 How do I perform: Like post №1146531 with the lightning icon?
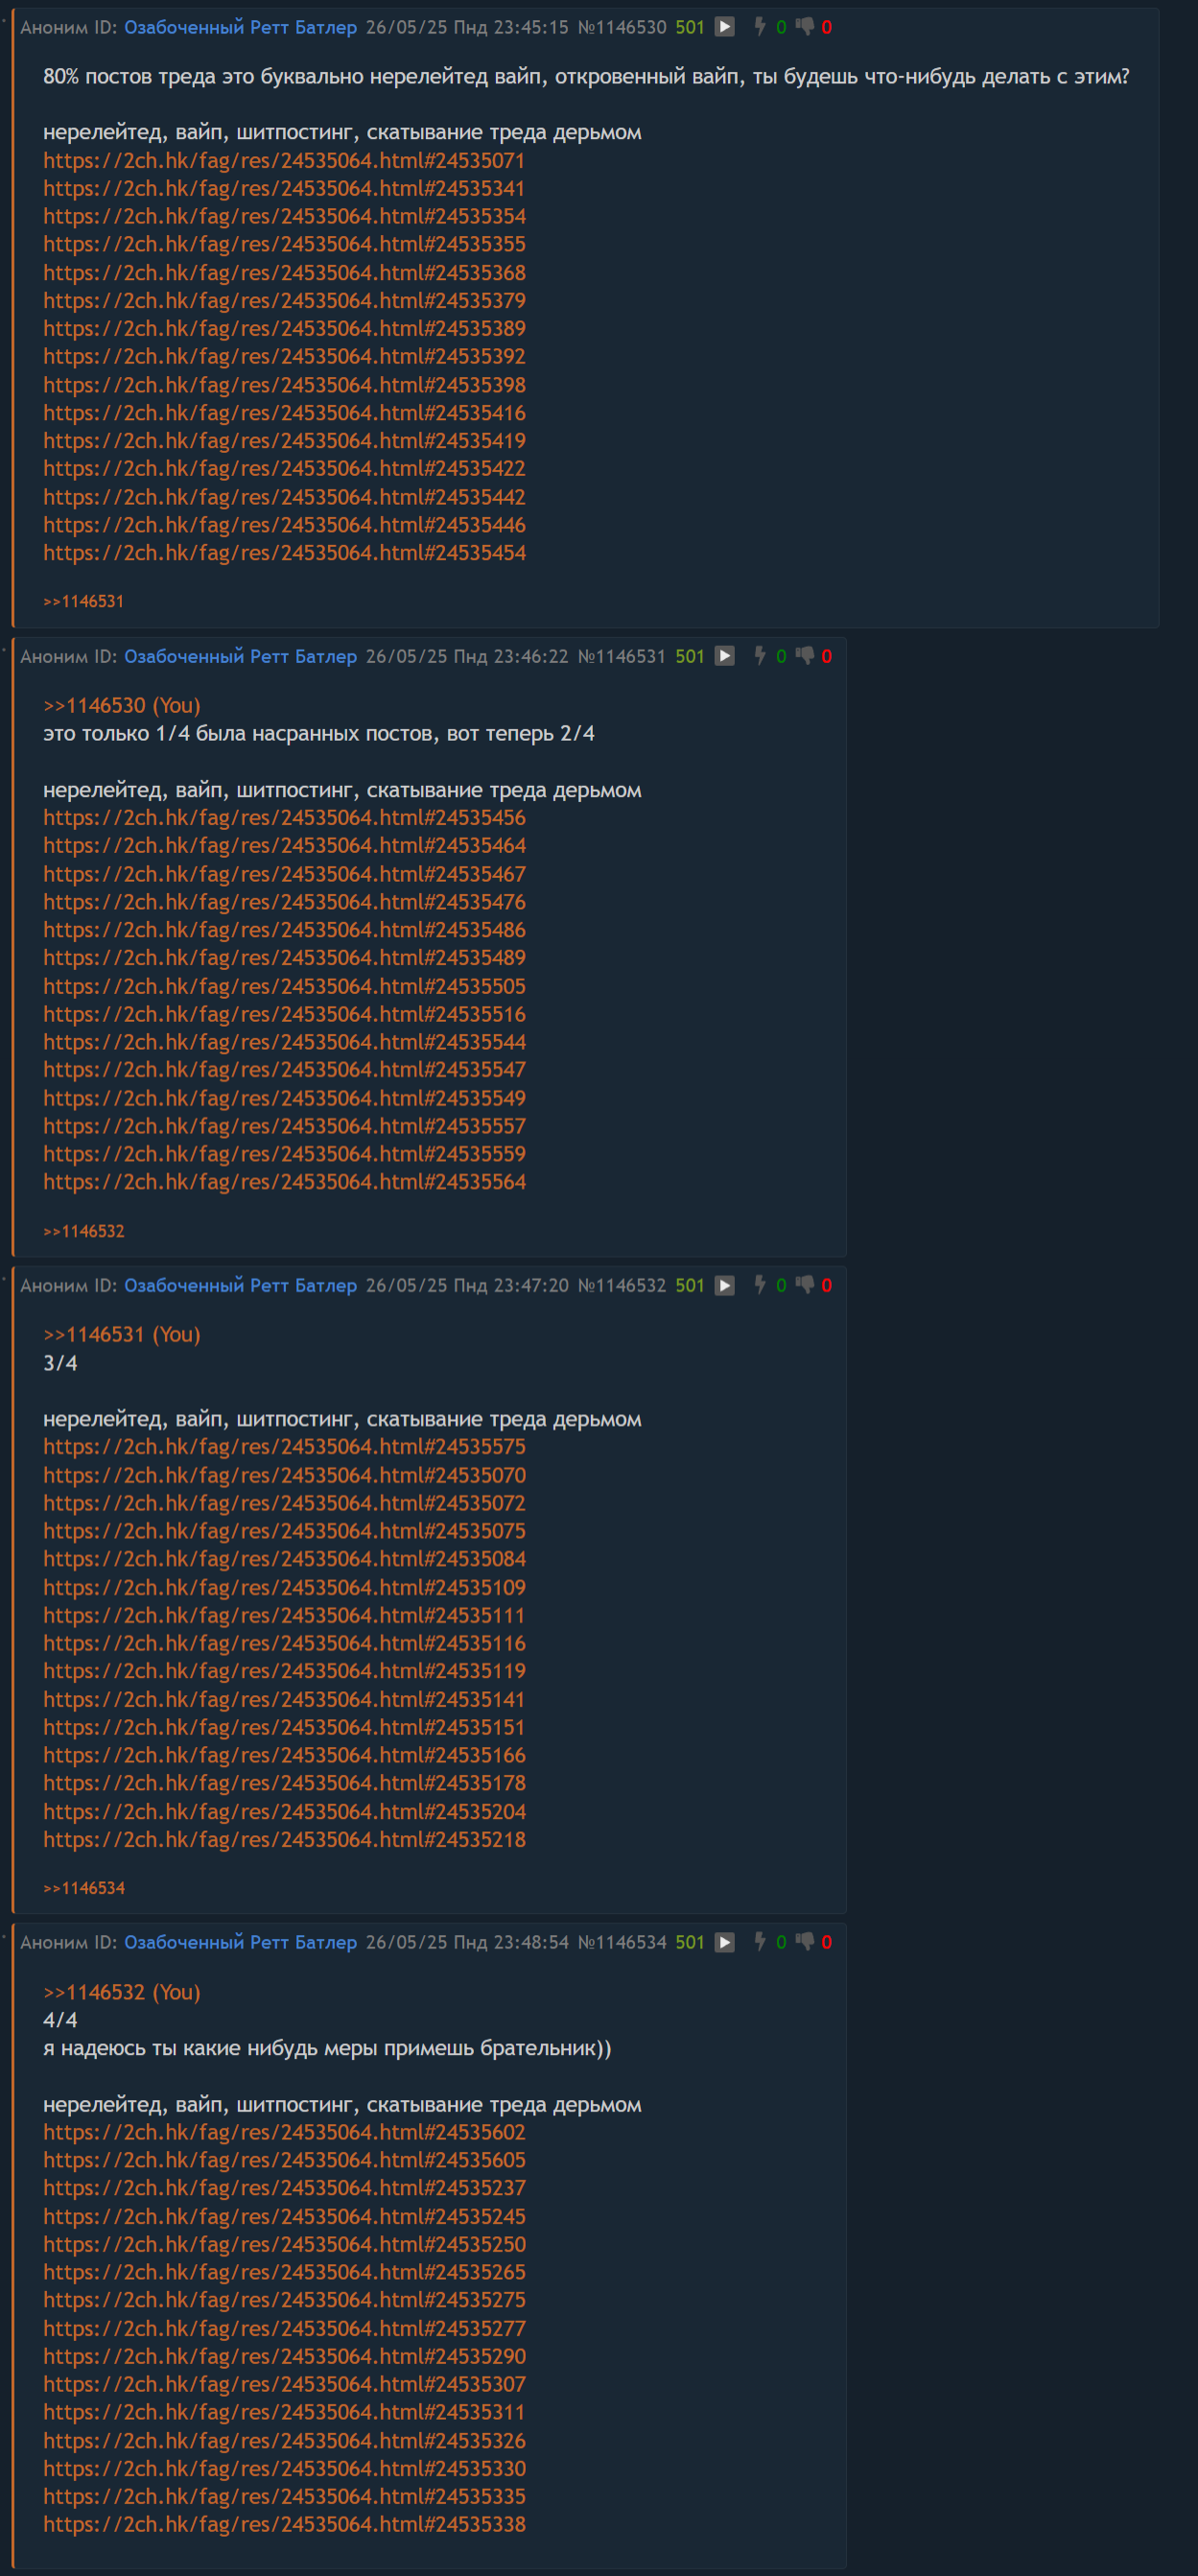coord(760,656)
